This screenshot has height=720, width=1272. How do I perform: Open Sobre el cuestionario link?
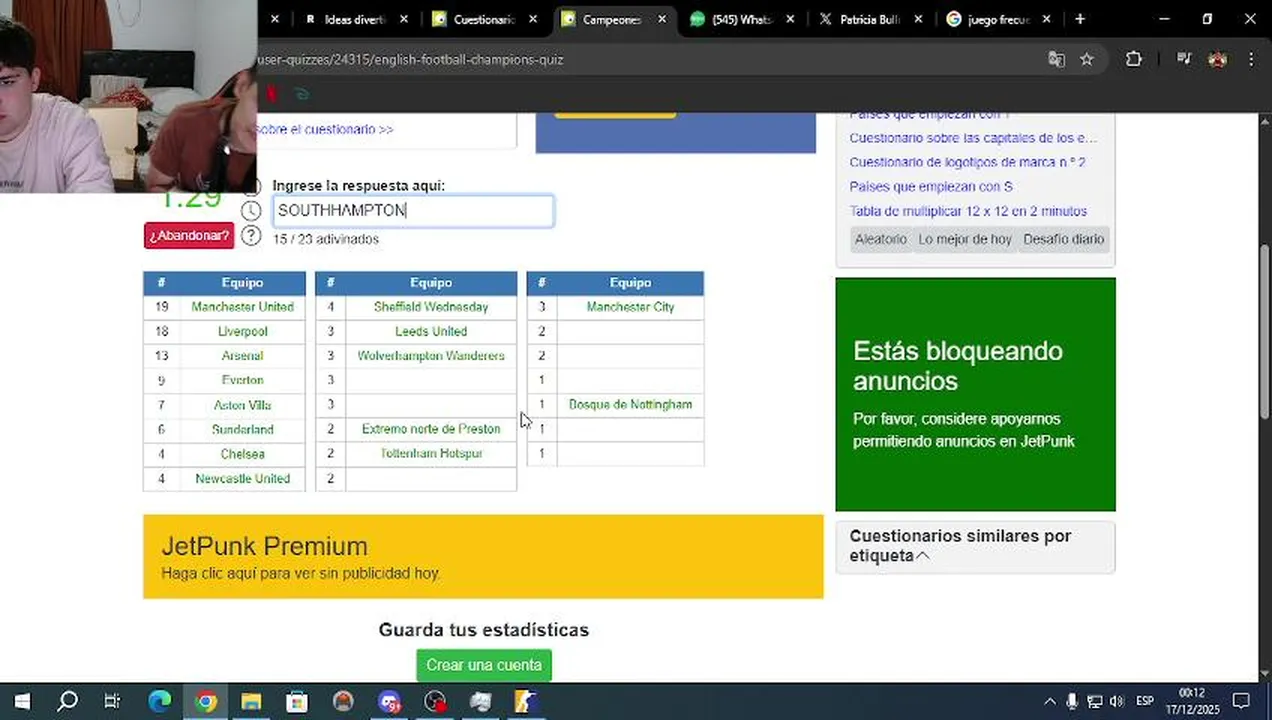[324, 129]
